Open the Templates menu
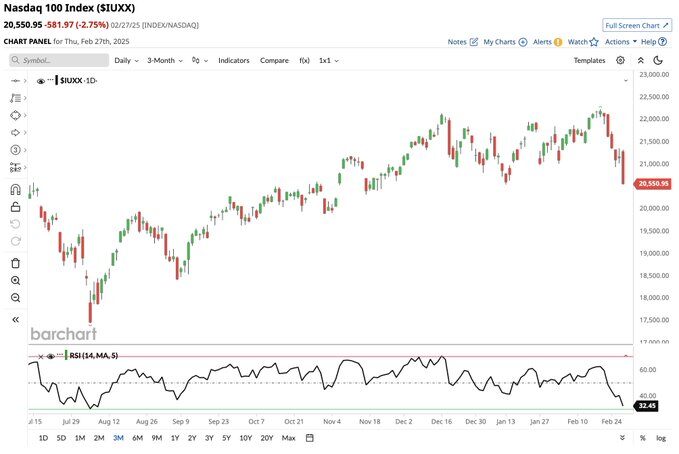The width and height of the screenshot is (679, 454). coord(589,60)
